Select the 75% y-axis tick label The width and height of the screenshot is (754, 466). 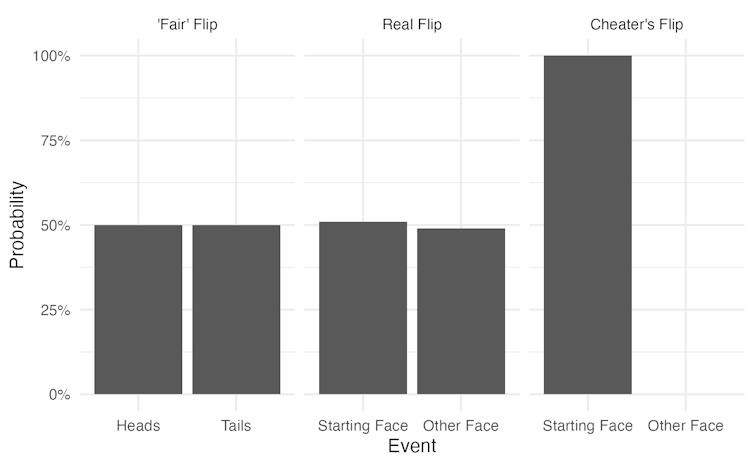(x=54, y=141)
